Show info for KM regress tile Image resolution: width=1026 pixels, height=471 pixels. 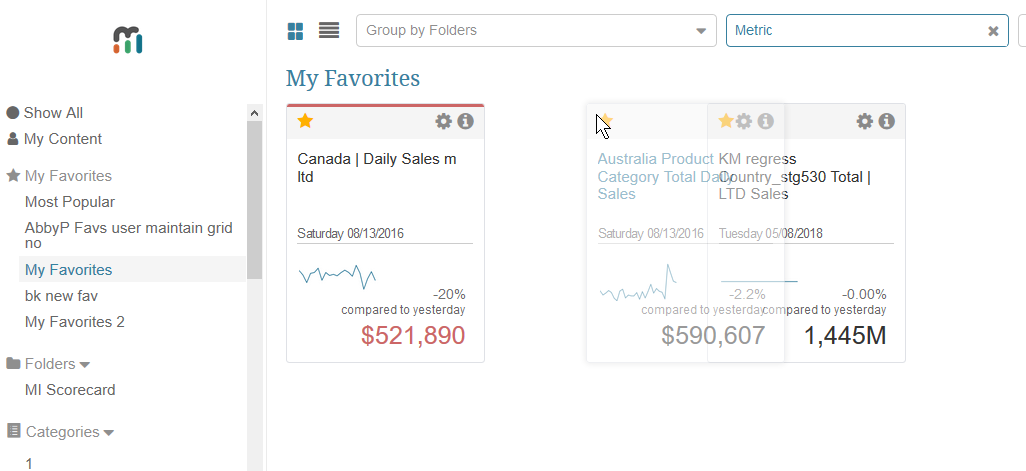click(x=887, y=121)
